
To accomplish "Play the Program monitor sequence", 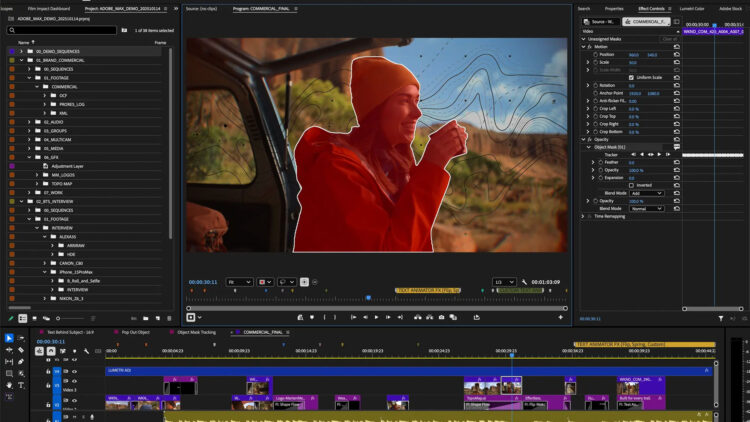I will [376, 317].
